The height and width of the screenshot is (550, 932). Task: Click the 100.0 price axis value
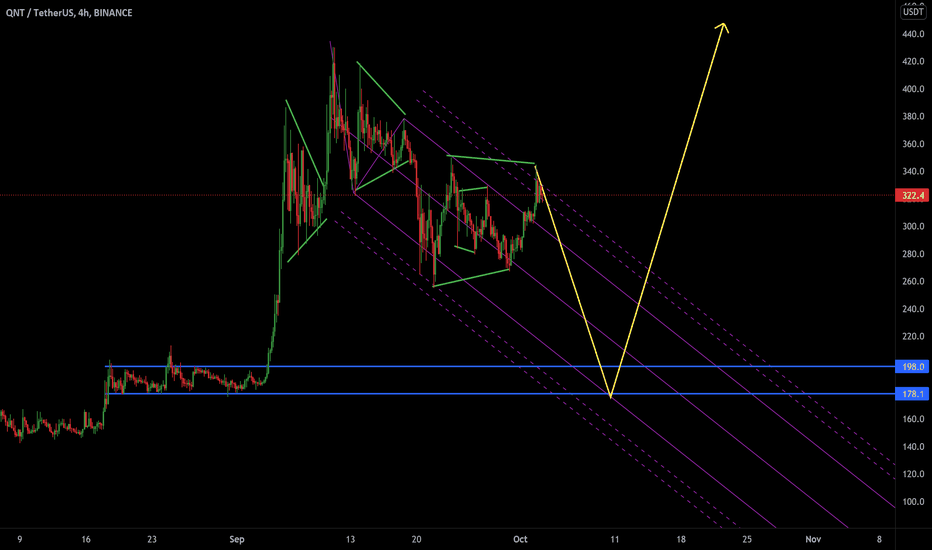pyautogui.click(x=913, y=502)
